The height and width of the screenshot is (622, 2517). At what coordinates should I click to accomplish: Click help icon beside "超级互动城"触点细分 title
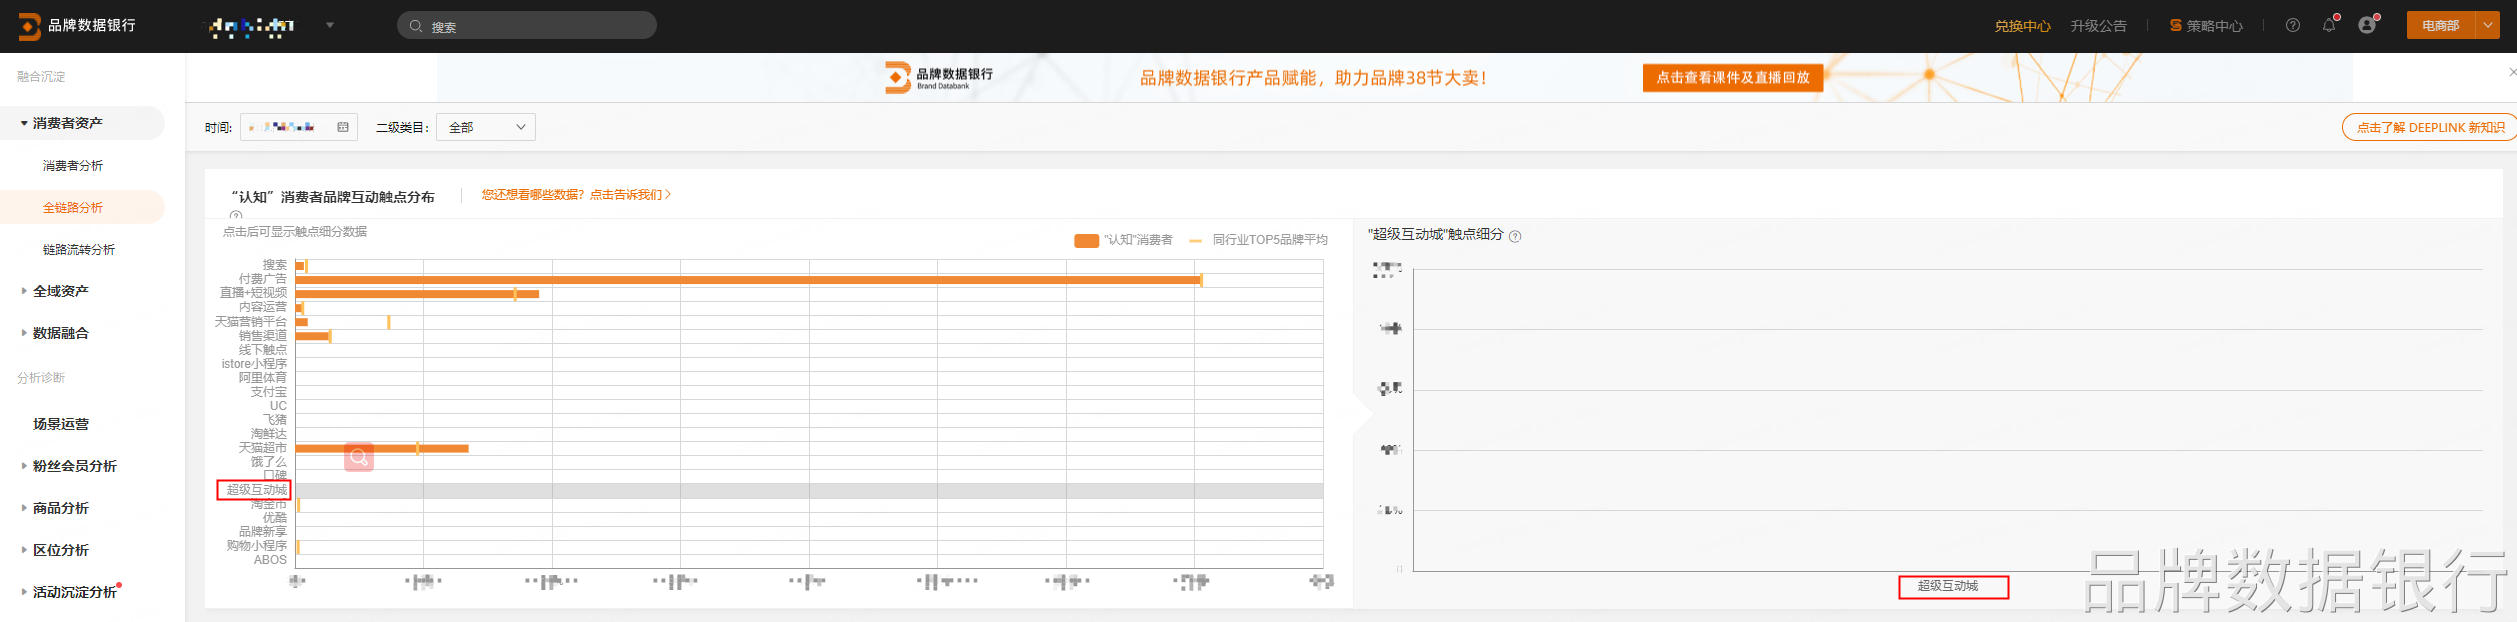pos(1515,237)
